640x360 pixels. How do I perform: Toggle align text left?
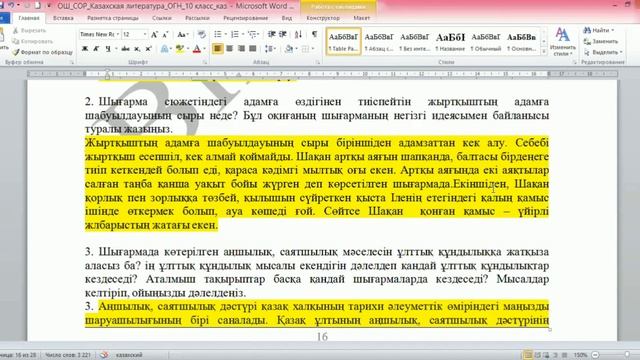click(x=218, y=49)
